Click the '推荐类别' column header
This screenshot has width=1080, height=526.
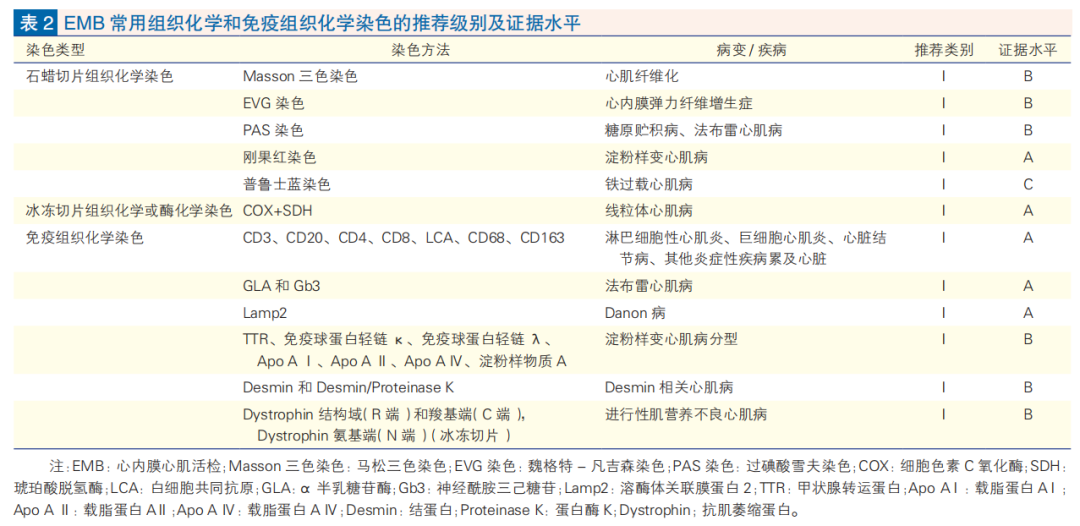coord(944,50)
